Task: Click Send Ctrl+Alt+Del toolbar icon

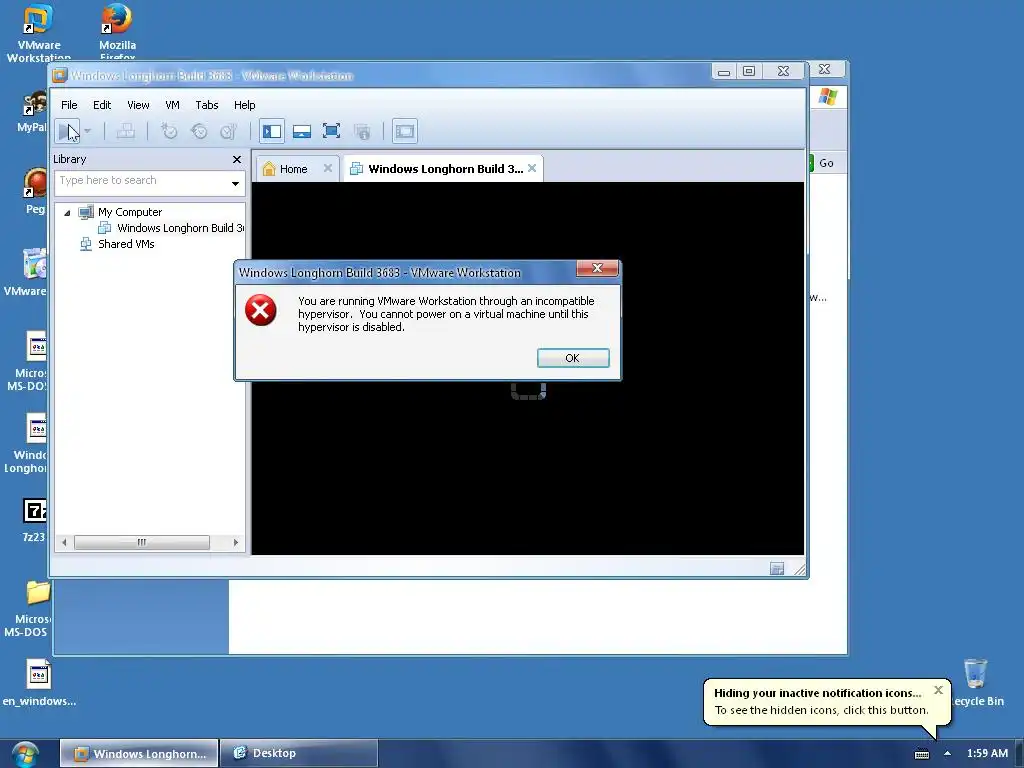Action: (125, 131)
